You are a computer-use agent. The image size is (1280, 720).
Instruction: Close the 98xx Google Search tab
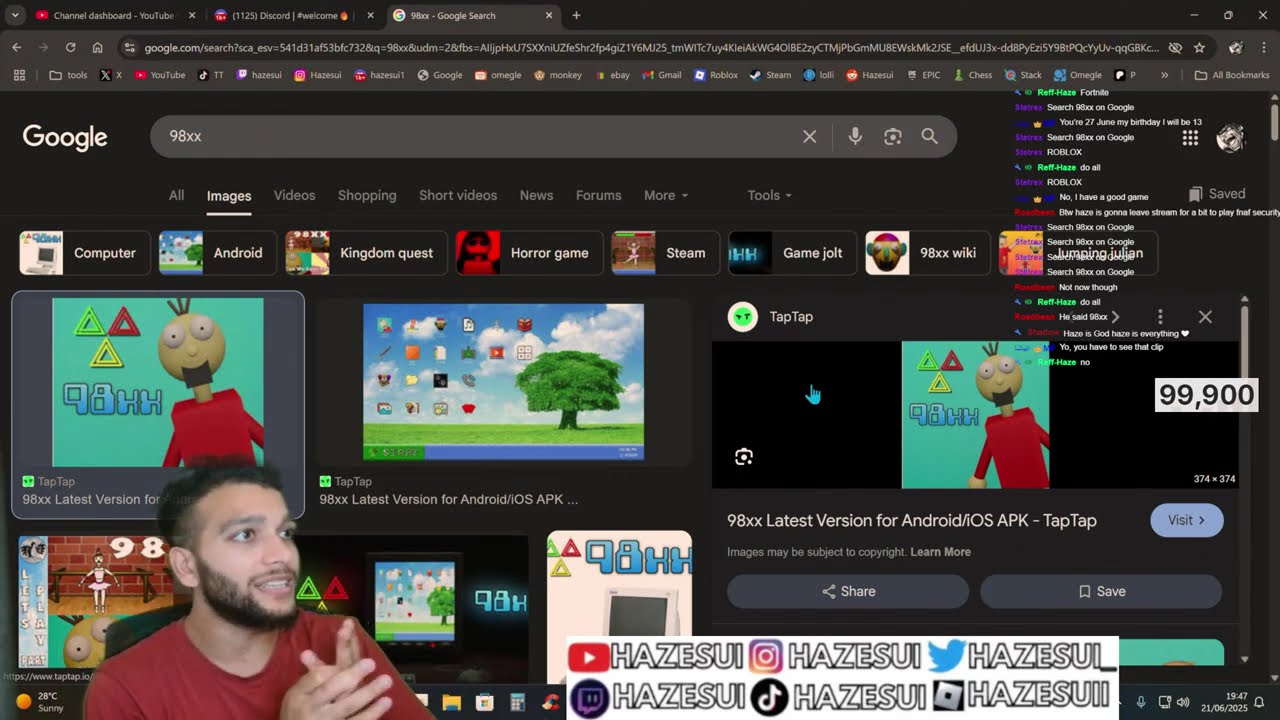[x=549, y=15]
